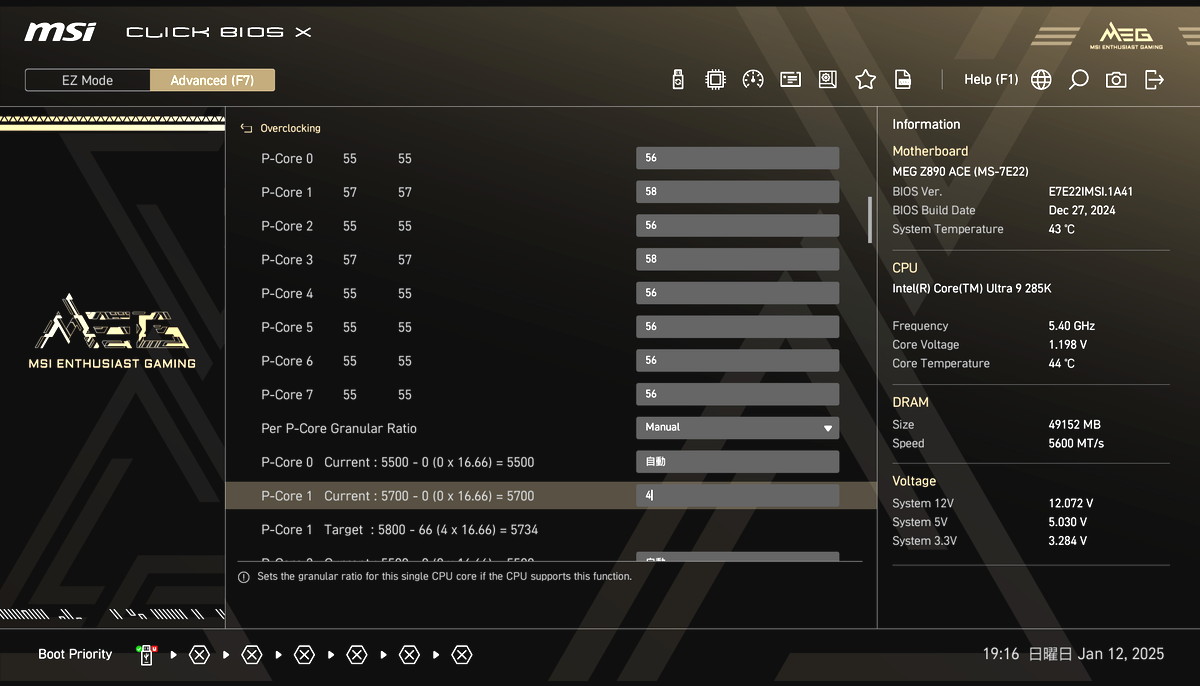Click BIOS version 'E7E22IMSI.1A41'
Screen dimensions: 1200x686
coord(1091,192)
